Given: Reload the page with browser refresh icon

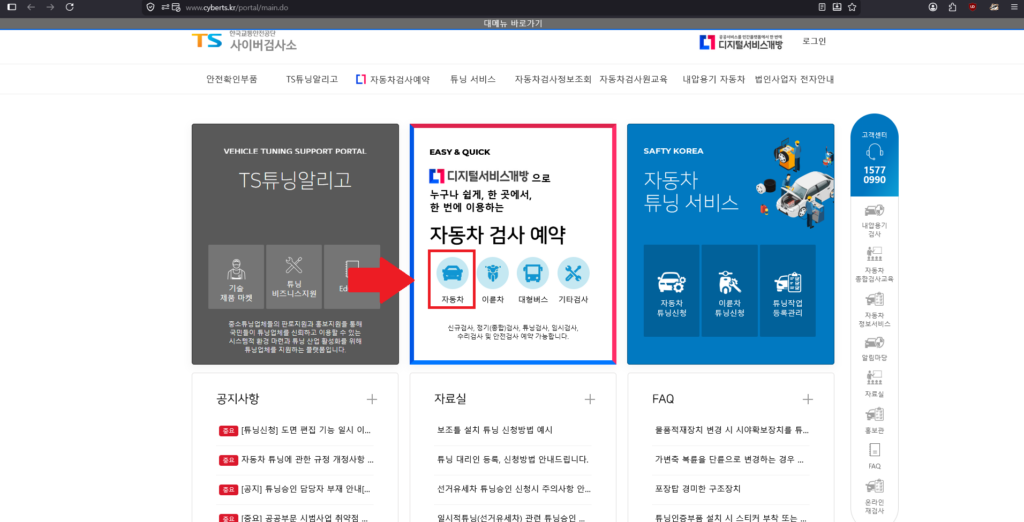Looking at the screenshot, I should 70,7.
